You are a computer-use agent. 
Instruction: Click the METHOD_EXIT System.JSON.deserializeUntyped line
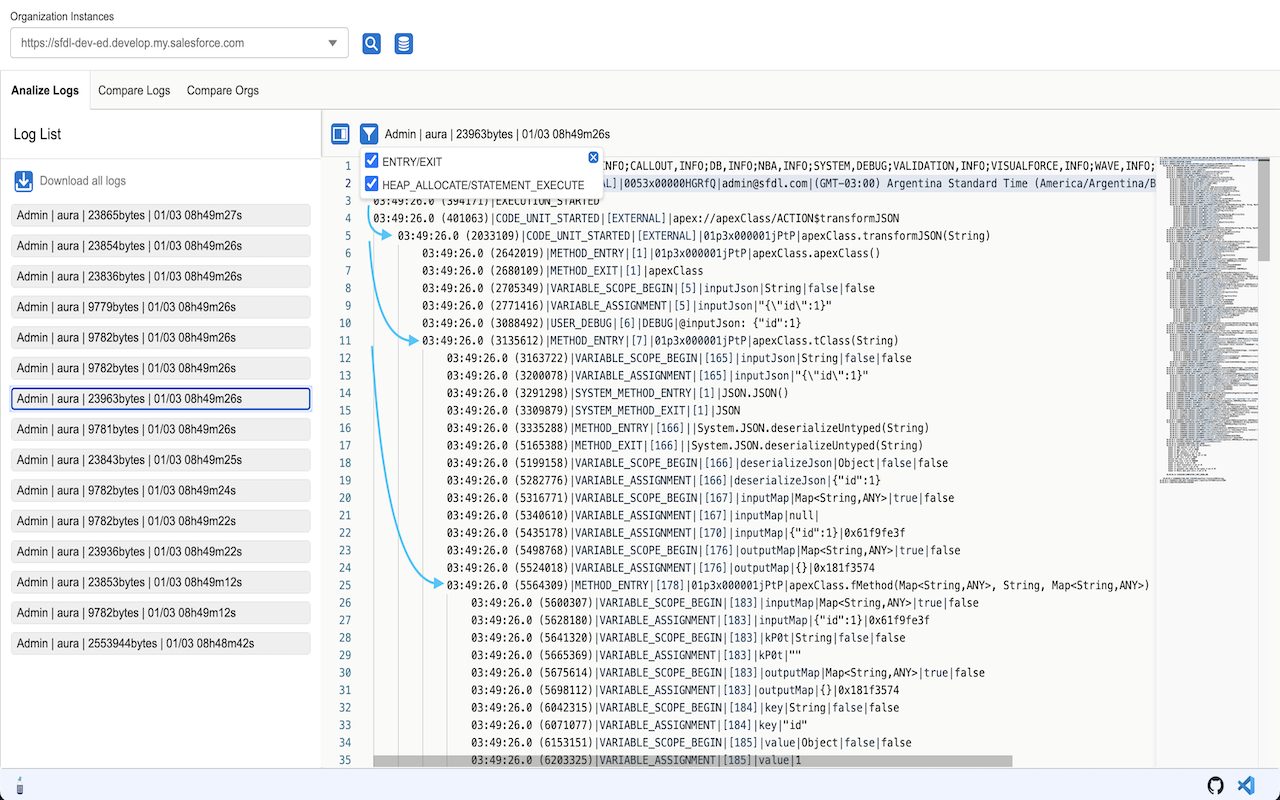(685, 446)
